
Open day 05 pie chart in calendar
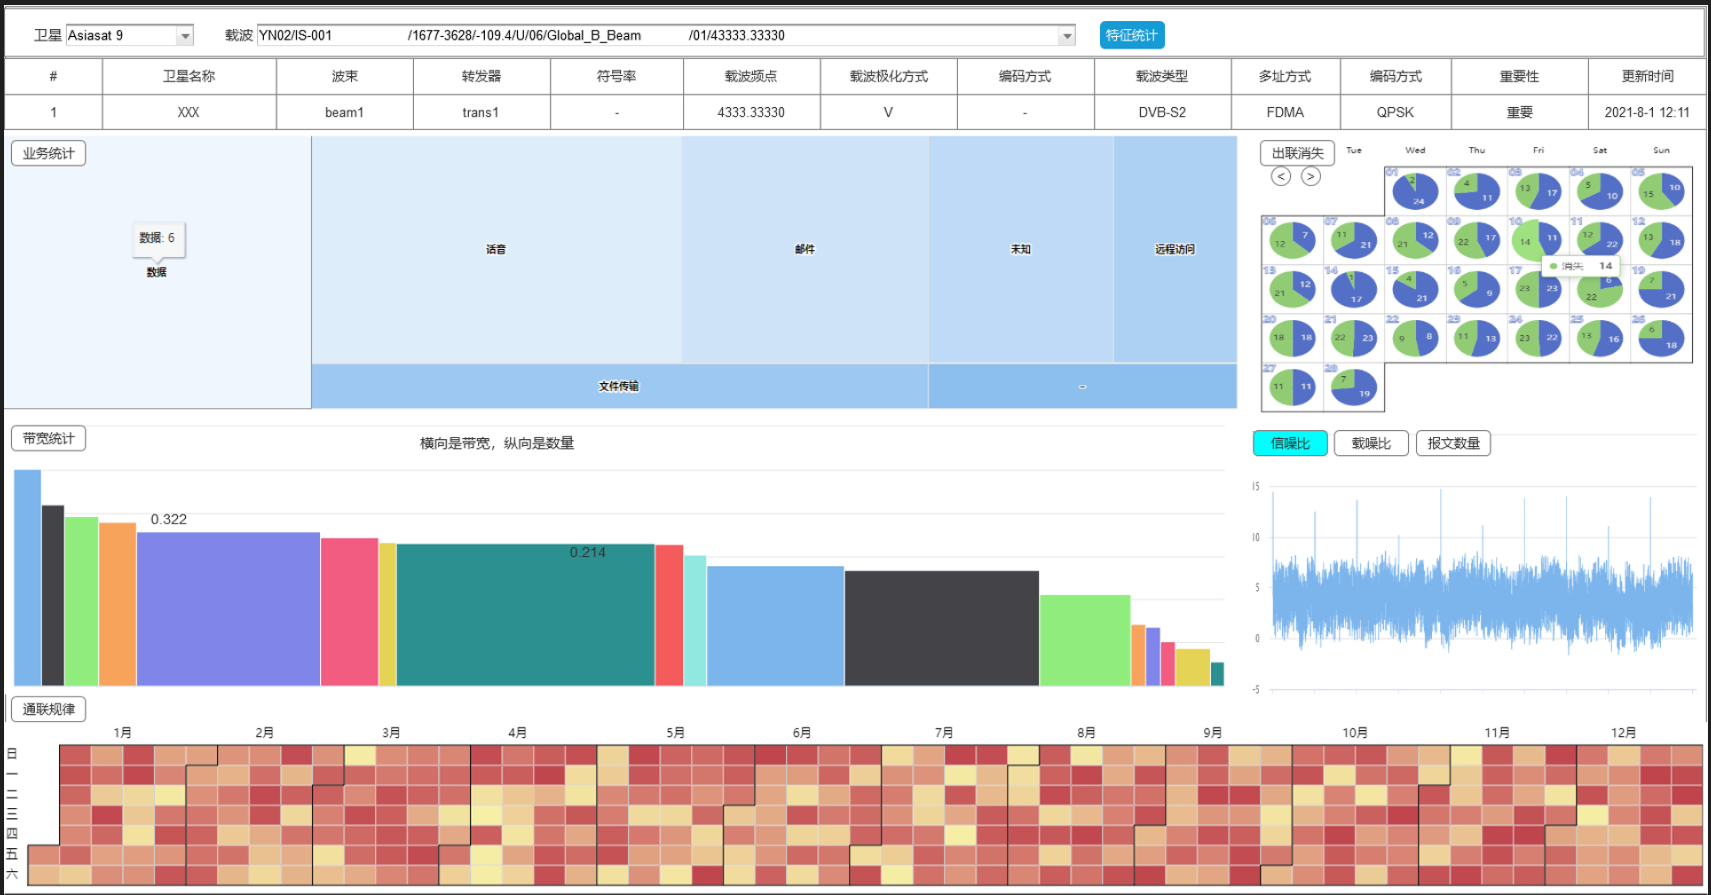point(1661,191)
